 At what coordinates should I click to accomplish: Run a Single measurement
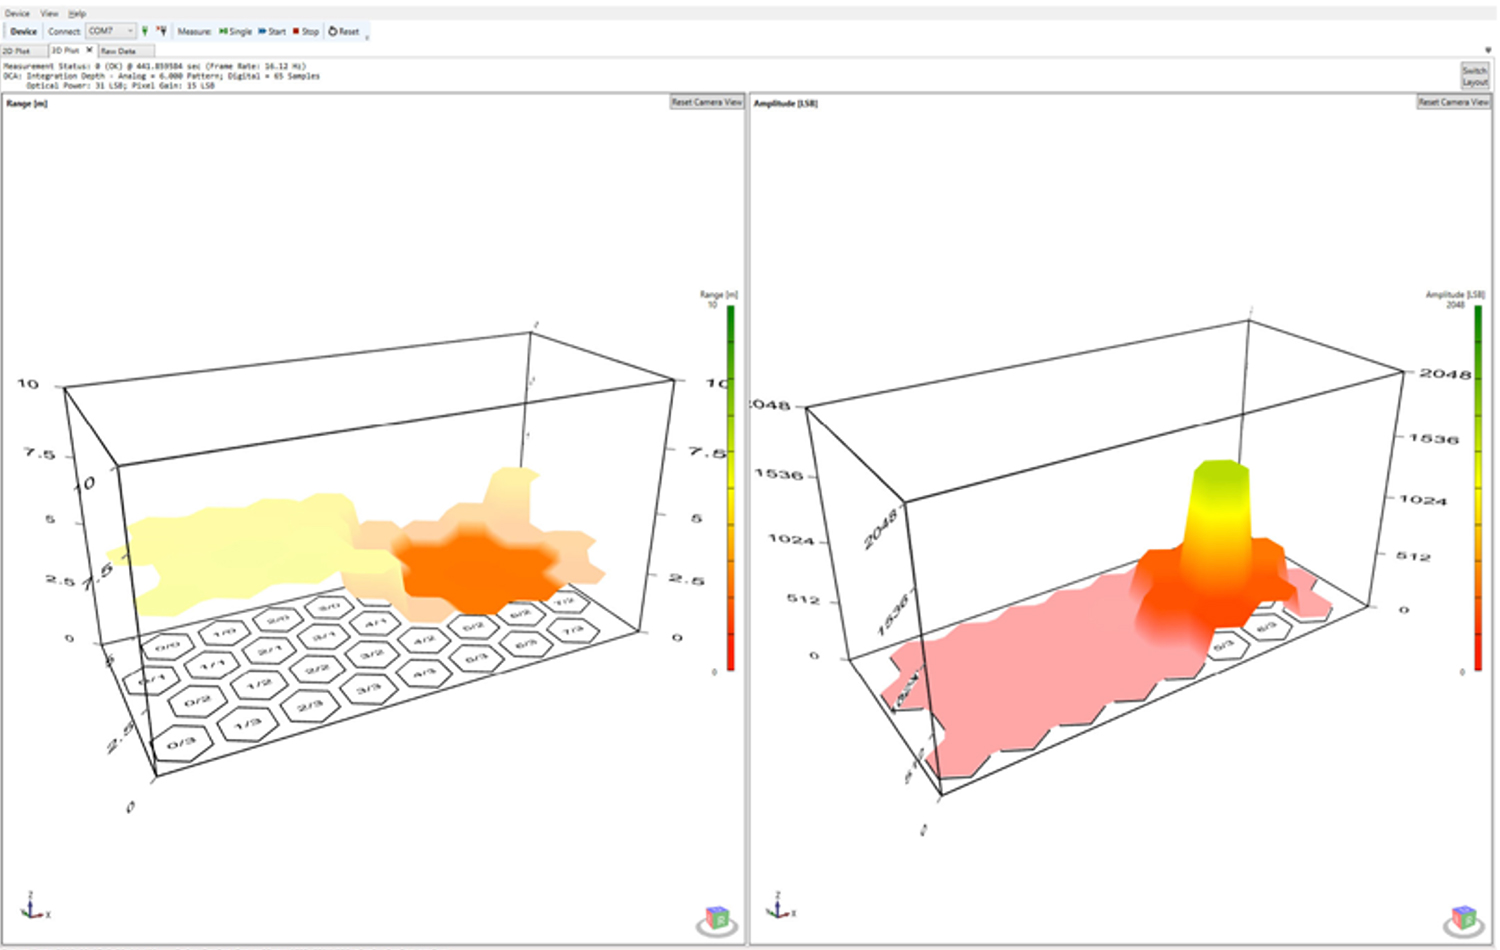click(x=236, y=31)
